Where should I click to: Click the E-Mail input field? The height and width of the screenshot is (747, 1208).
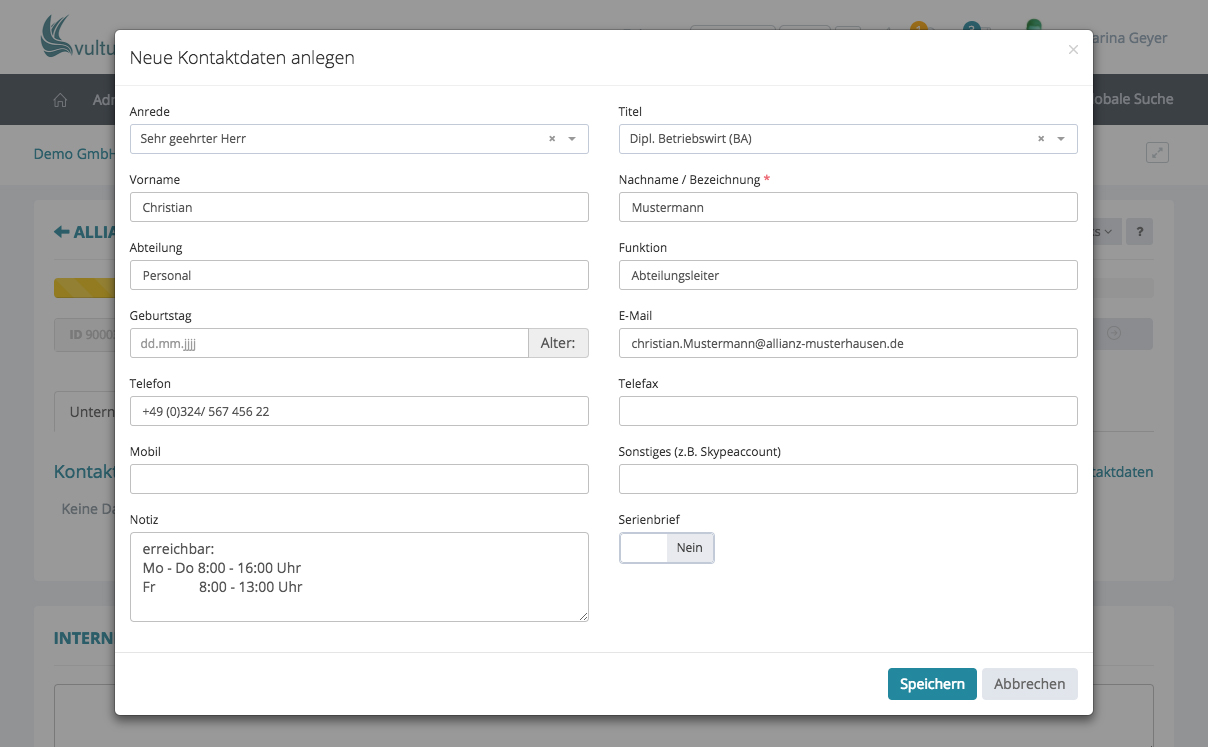tap(848, 343)
